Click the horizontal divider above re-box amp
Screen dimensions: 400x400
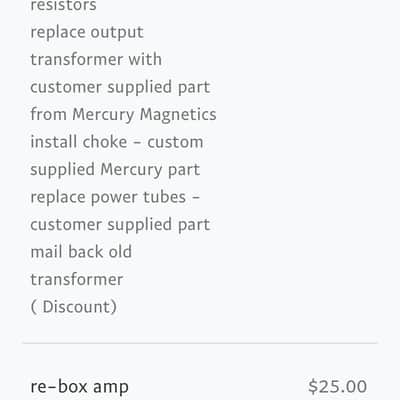tap(200, 343)
